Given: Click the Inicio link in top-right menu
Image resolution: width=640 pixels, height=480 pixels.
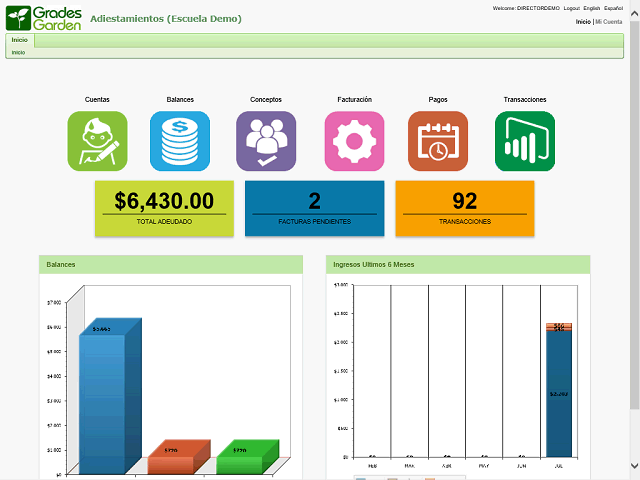Looking at the screenshot, I should 583,21.
